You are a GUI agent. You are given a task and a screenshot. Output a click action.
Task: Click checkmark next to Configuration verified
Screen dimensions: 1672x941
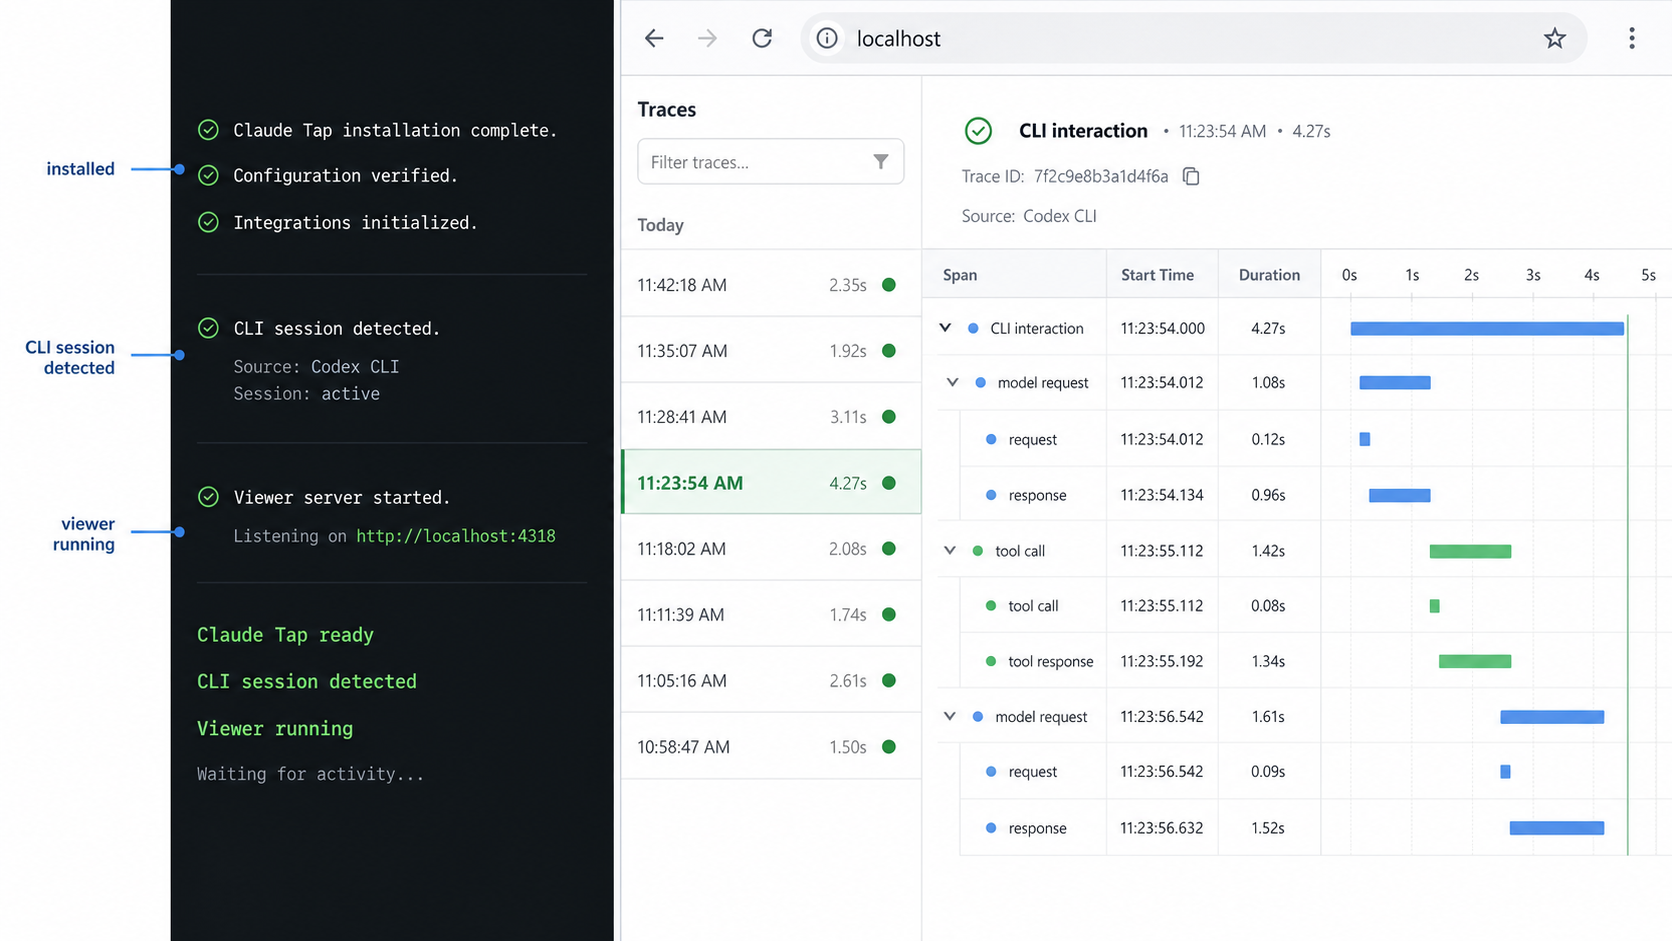tap(208, 175)
